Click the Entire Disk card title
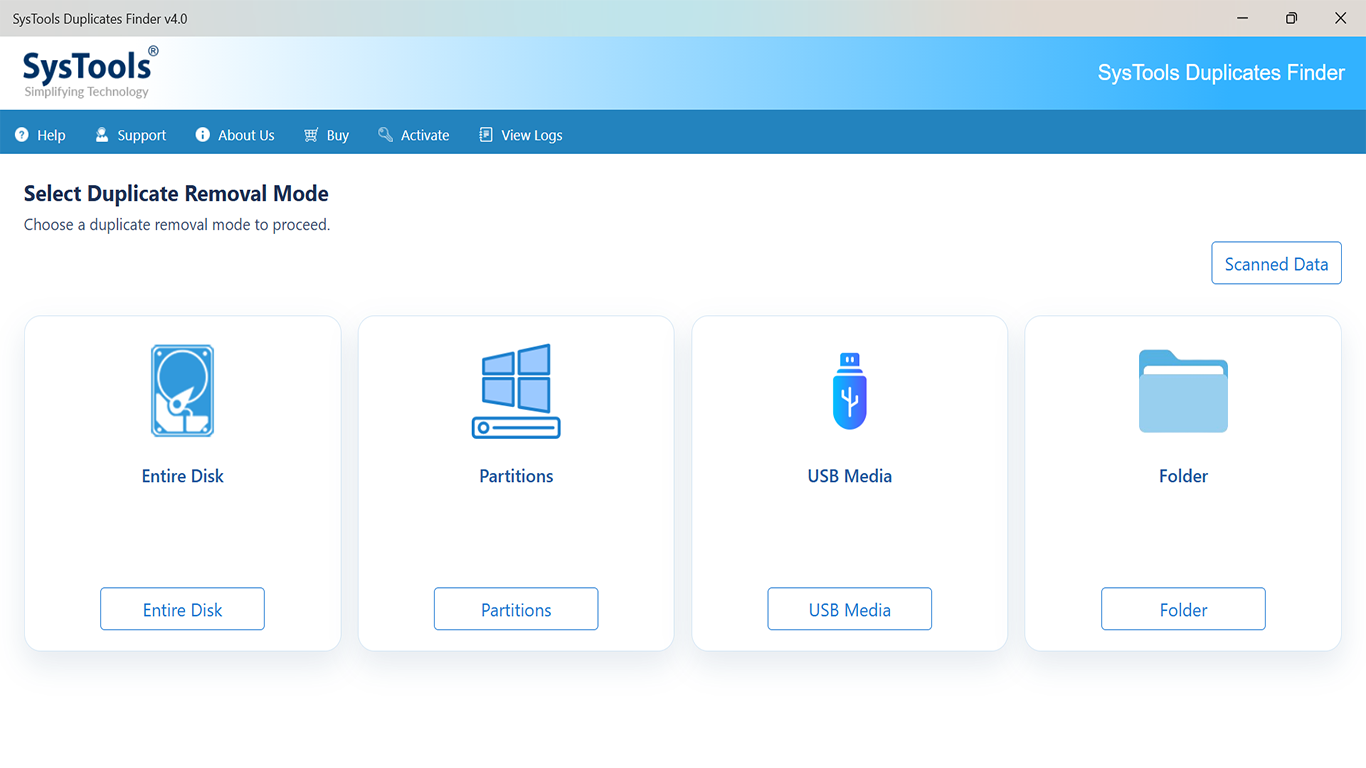Screen dimensions: 1366x768 (x=182, y=476)
